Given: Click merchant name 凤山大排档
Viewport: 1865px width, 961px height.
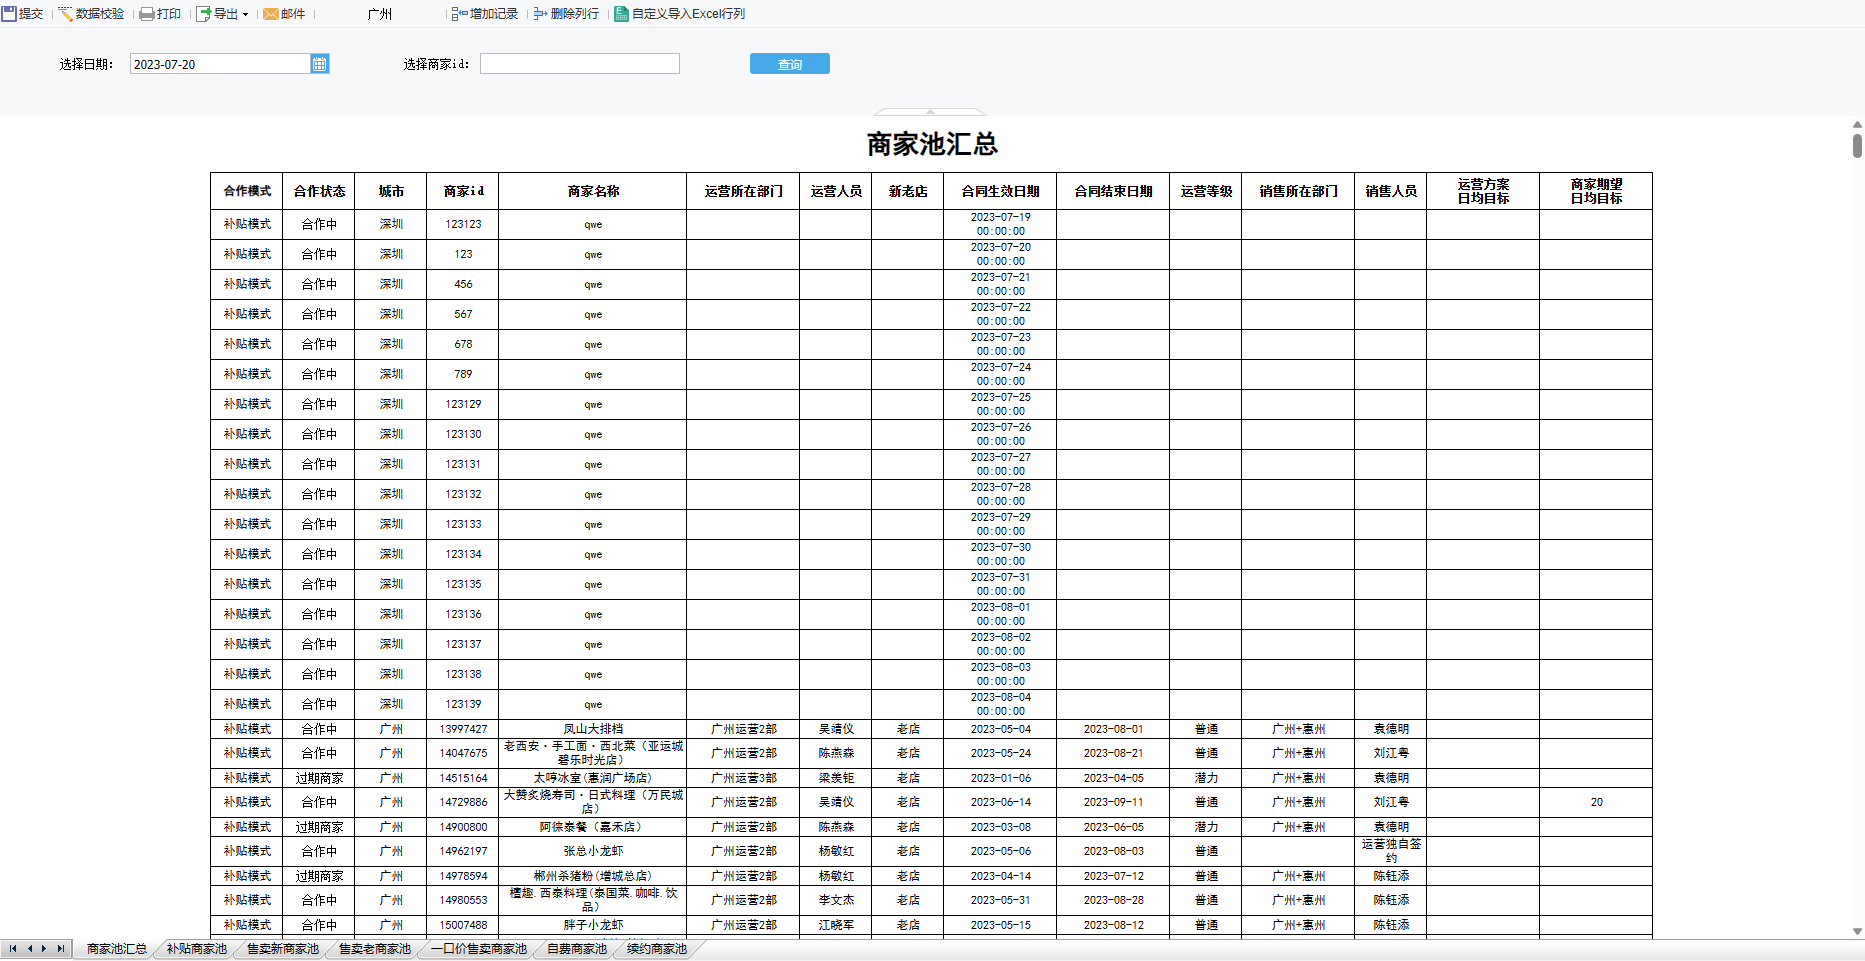Looking at the screenshot, I should coord(593,729).
